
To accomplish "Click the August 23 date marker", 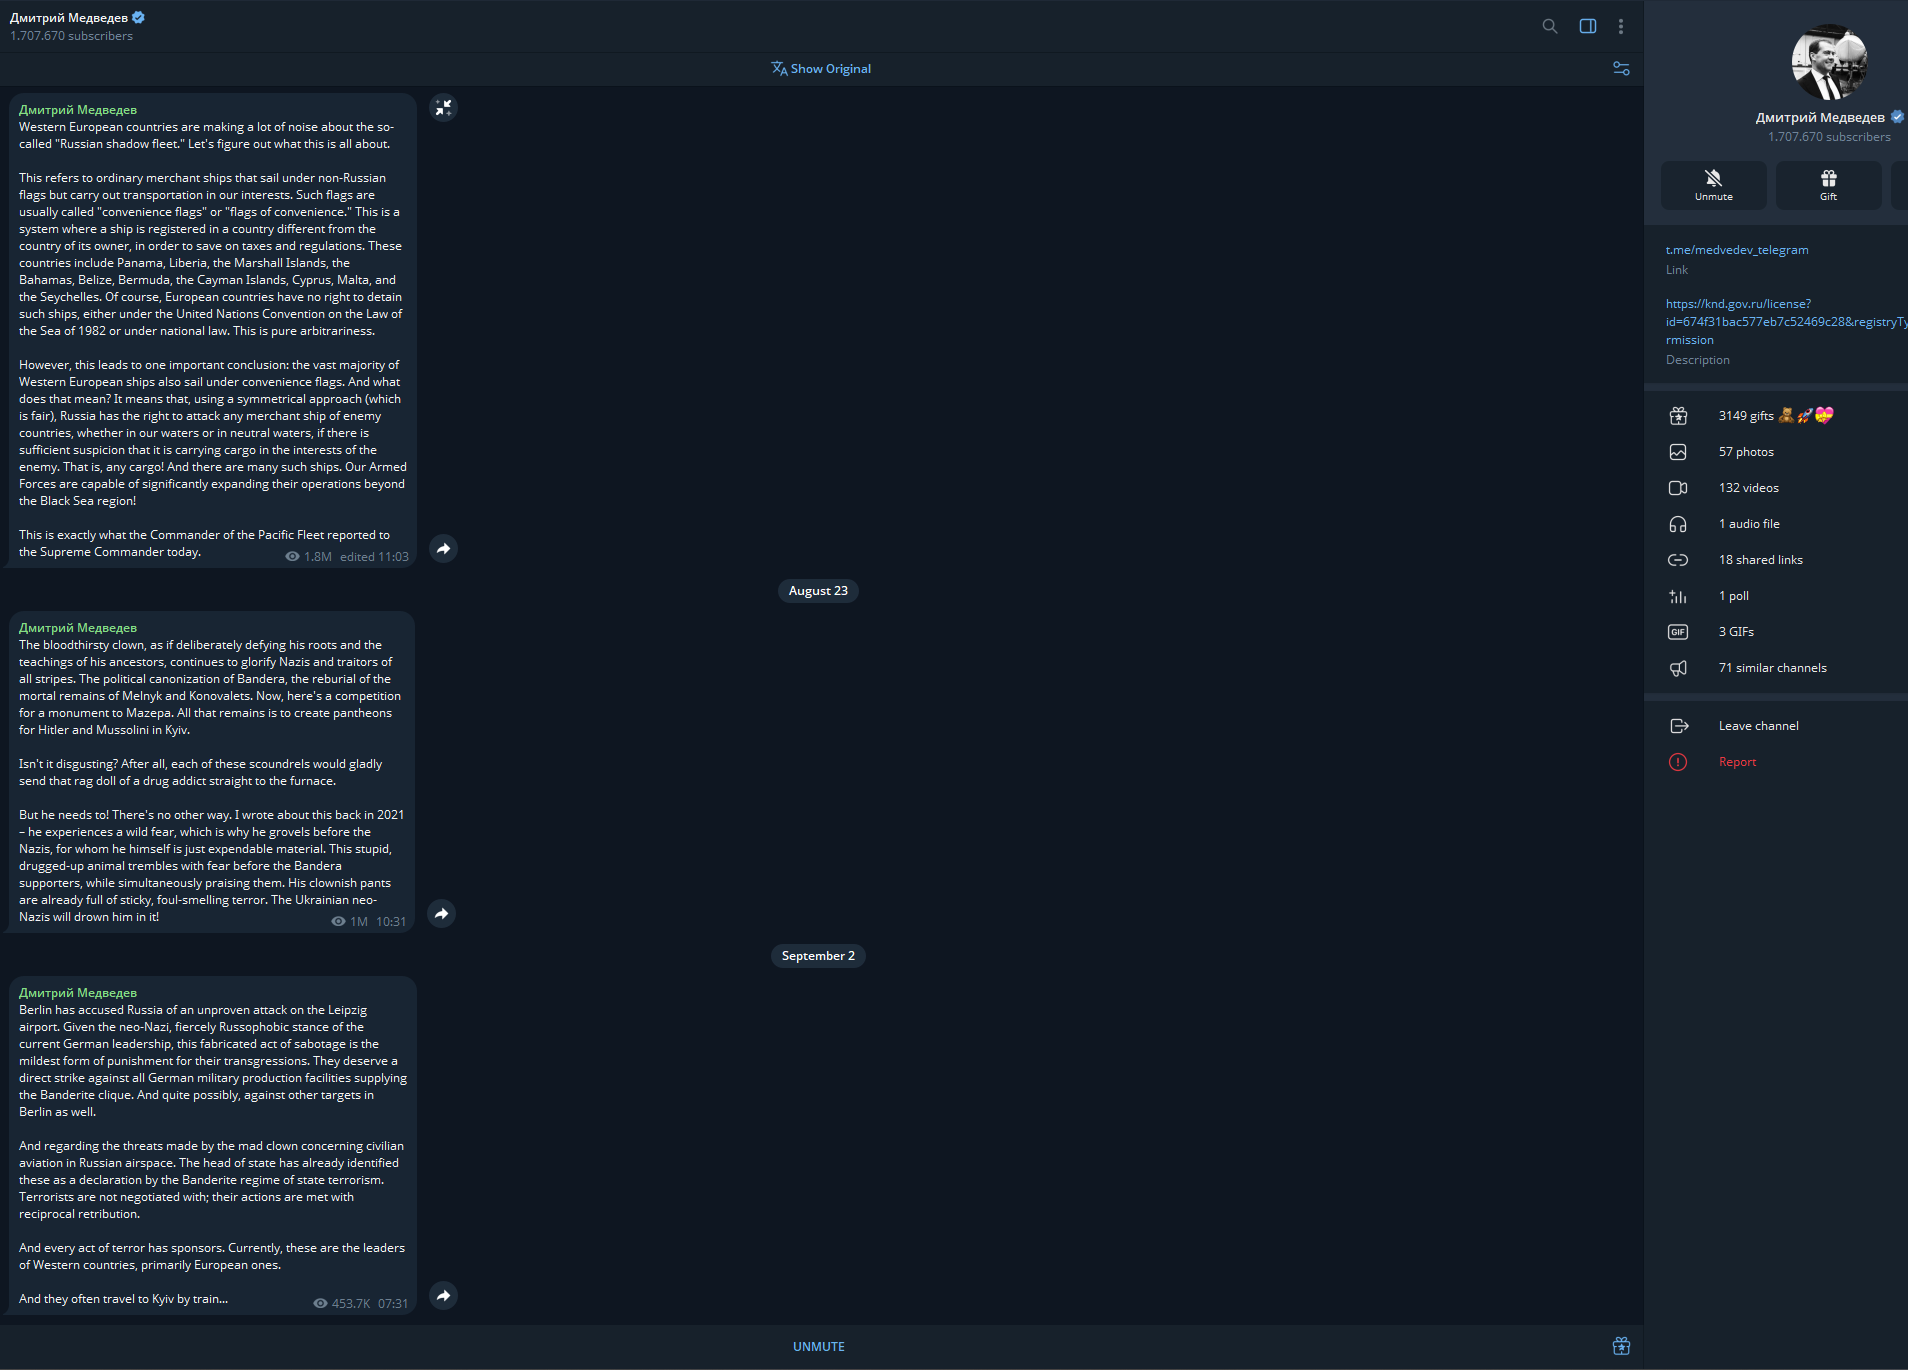I will coord(818,591).
